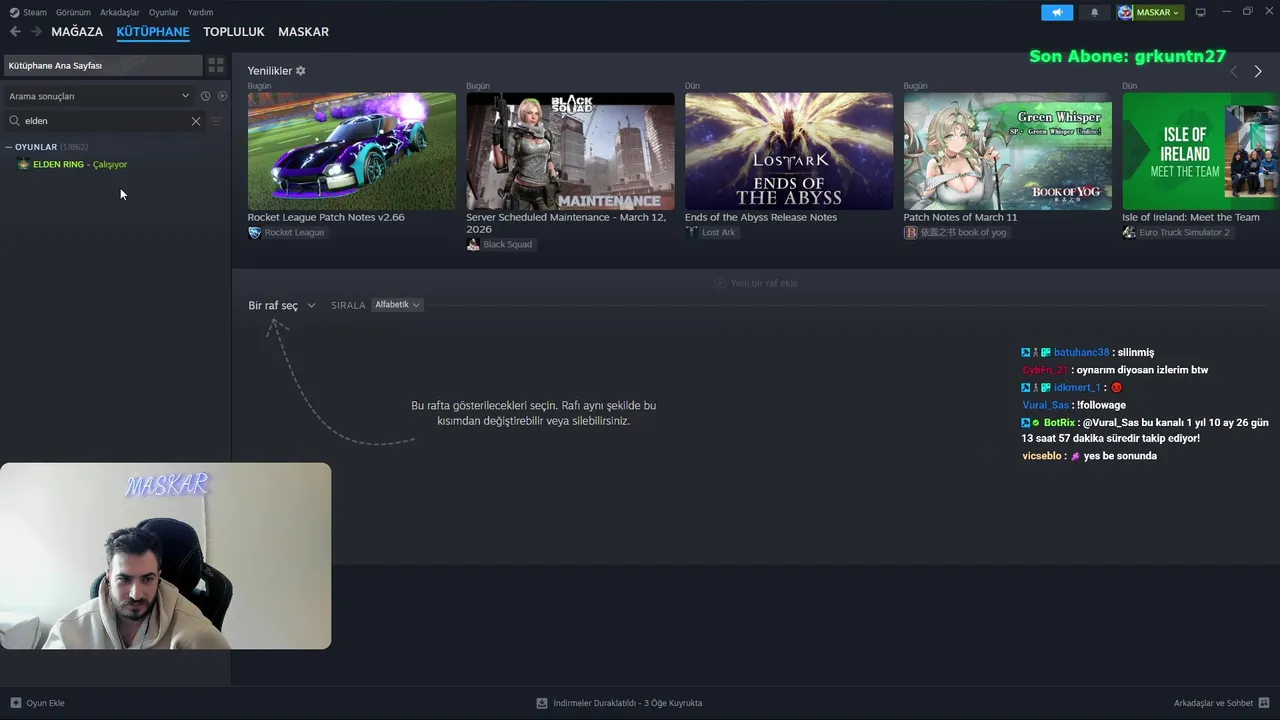
Task: Click the forward navigation arrow
Action: coord(36,32)
